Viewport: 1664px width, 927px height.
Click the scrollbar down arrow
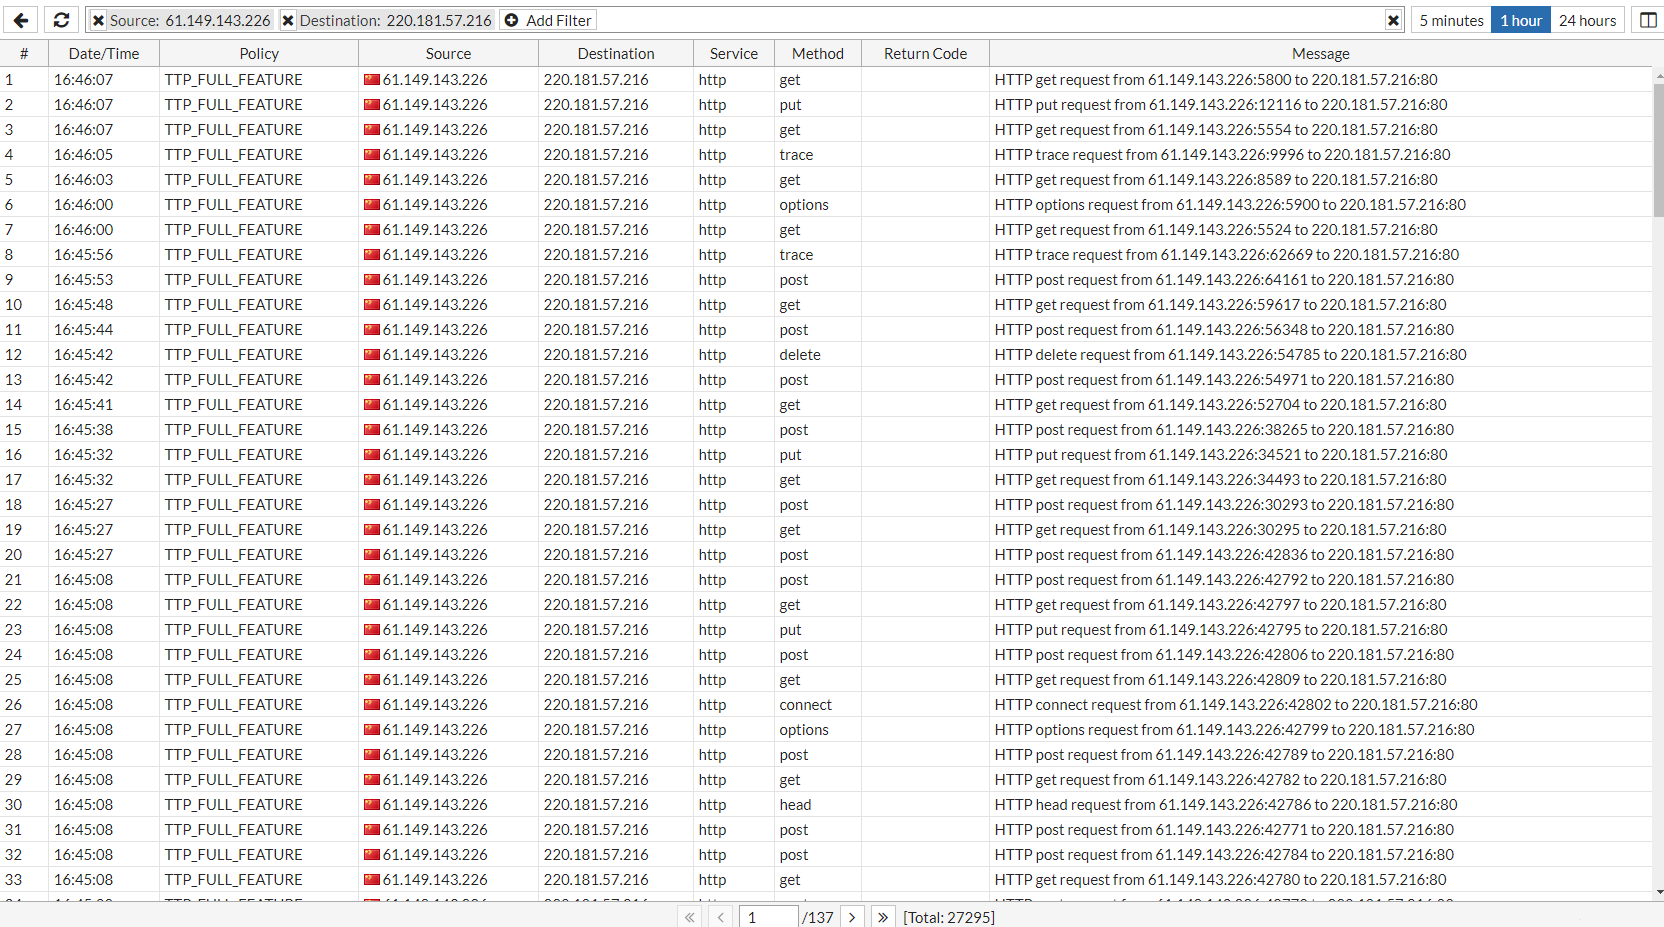pyautogui.click(x=1658, y=892)
